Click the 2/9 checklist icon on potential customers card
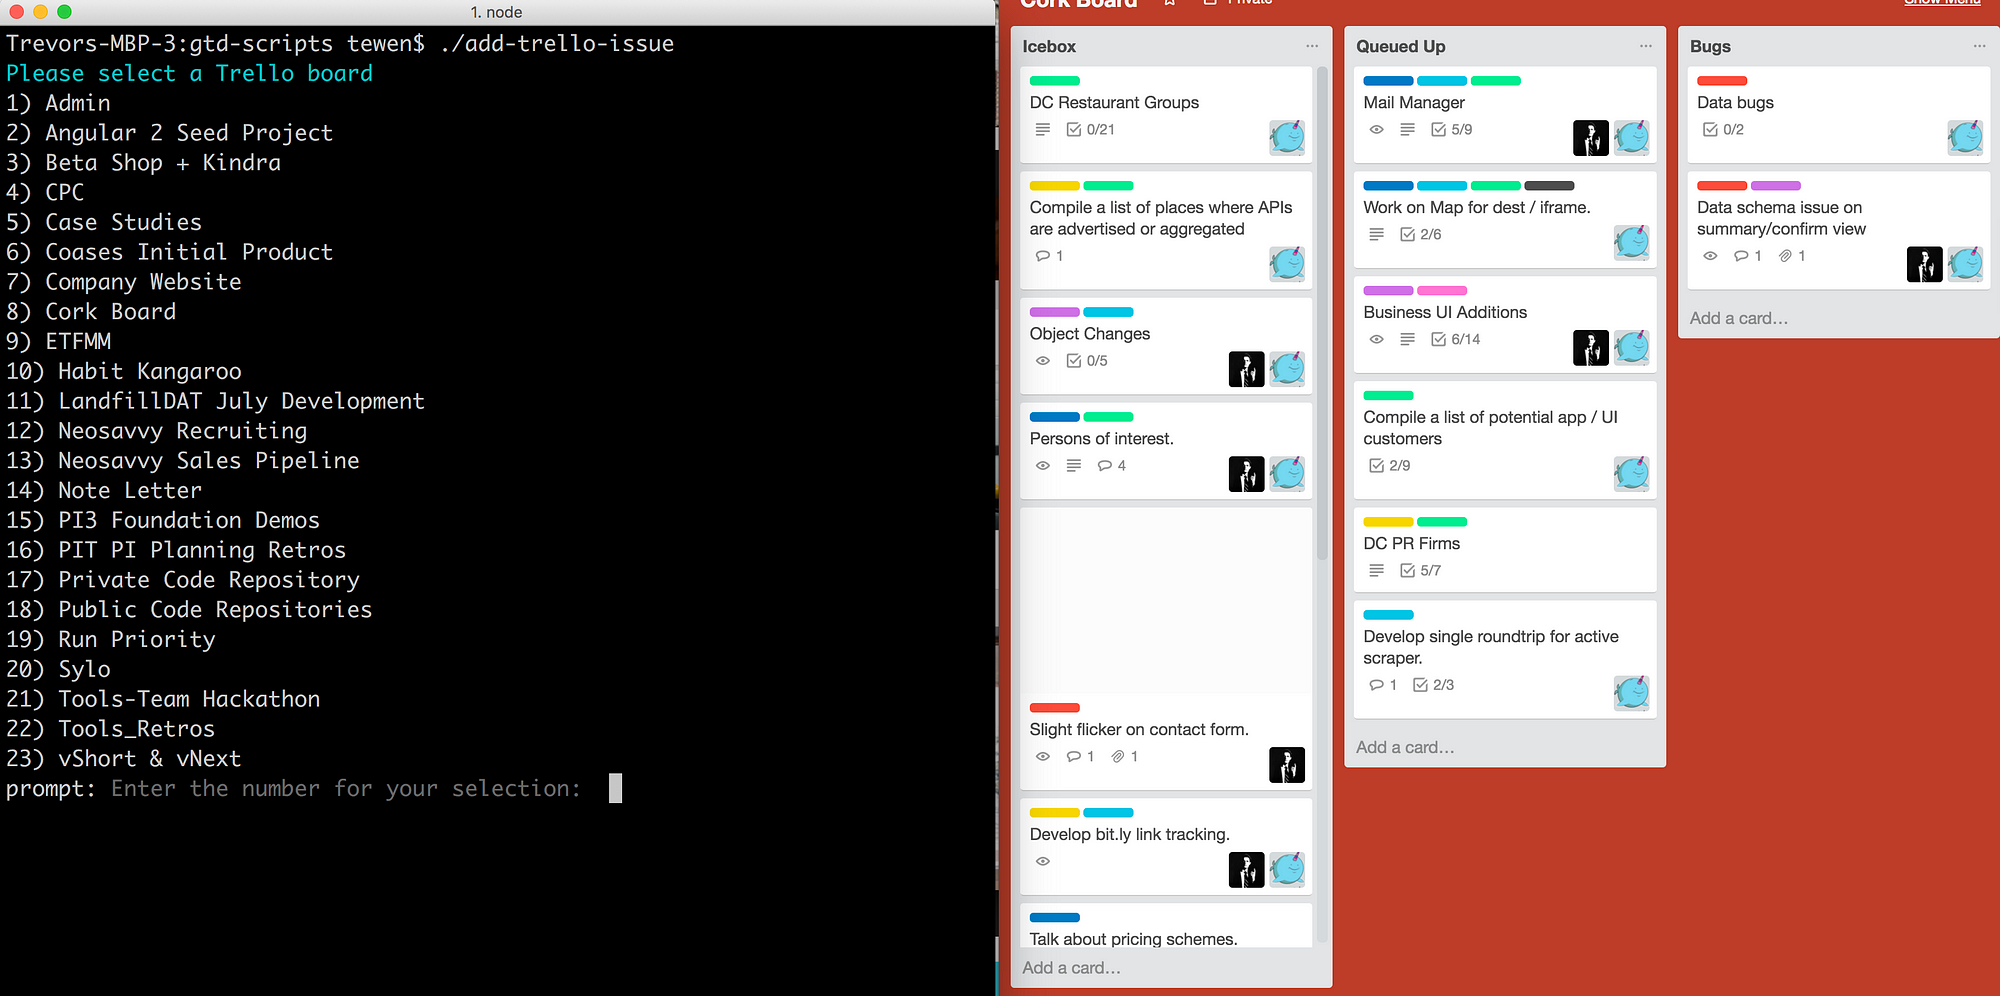The width and height of the screenshot is (2000, 996). point(1376,466)
